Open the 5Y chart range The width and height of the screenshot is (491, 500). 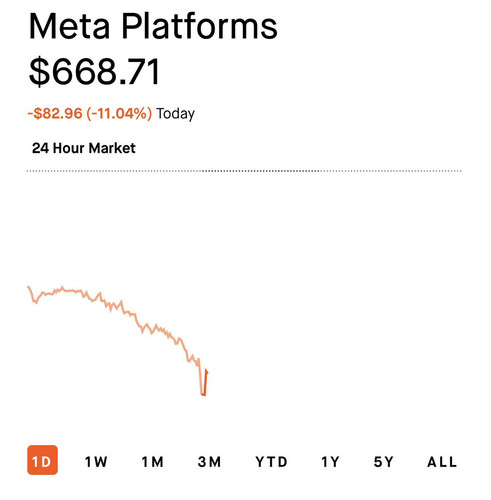[384, 462]
